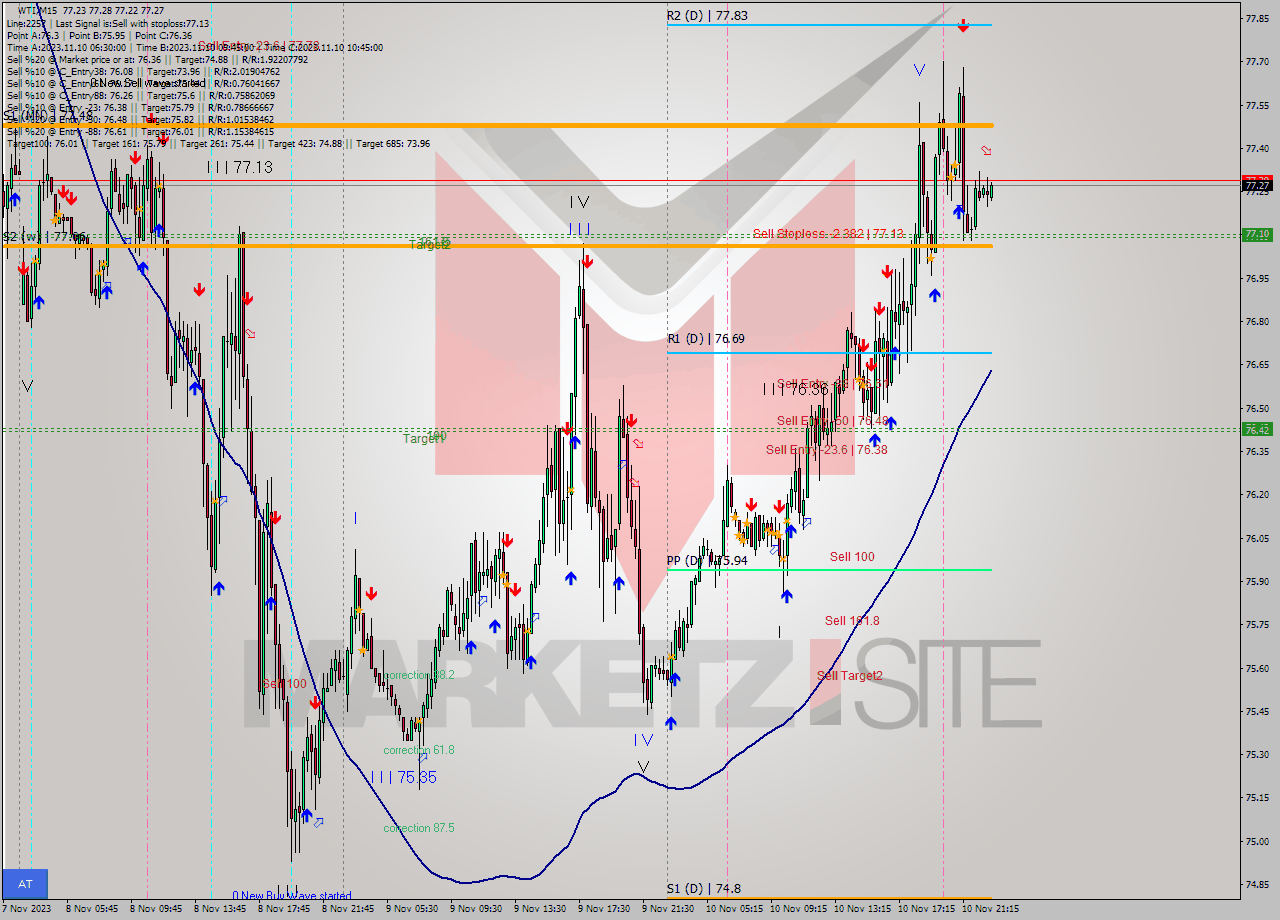Click the 7 Nov 2023 date on time axis
This screenshot has width=1280, height=920.
26,909
